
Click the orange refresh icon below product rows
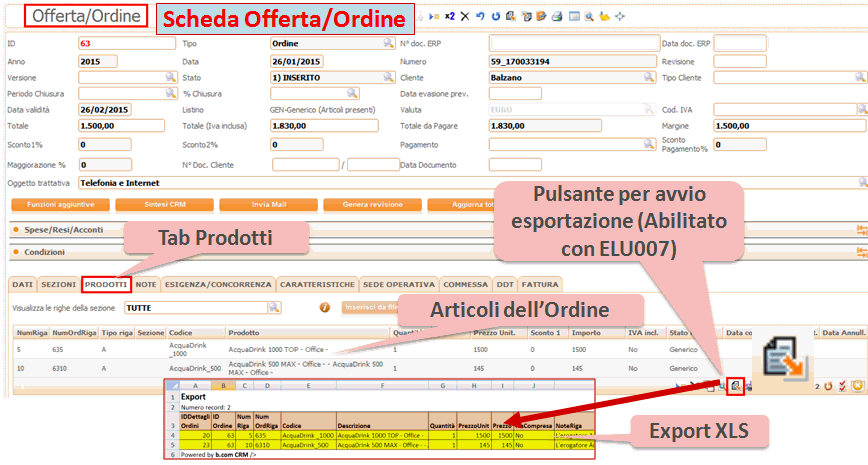829,386
